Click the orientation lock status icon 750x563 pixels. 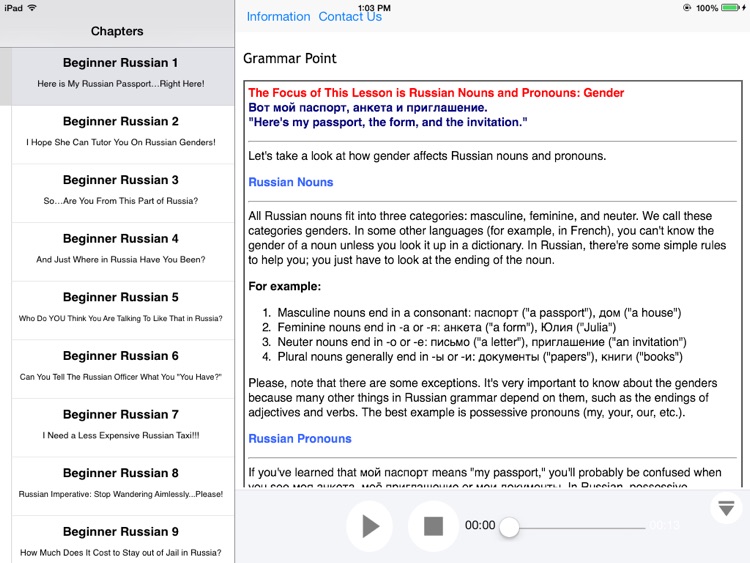[x=687, y=8]
